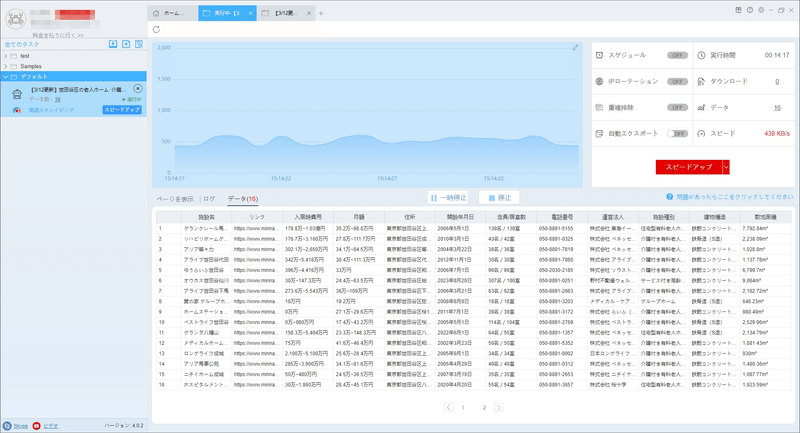Click the 一時停止 pause button
The width and height of the screenshot is (800, 433).
pos(448,197)
